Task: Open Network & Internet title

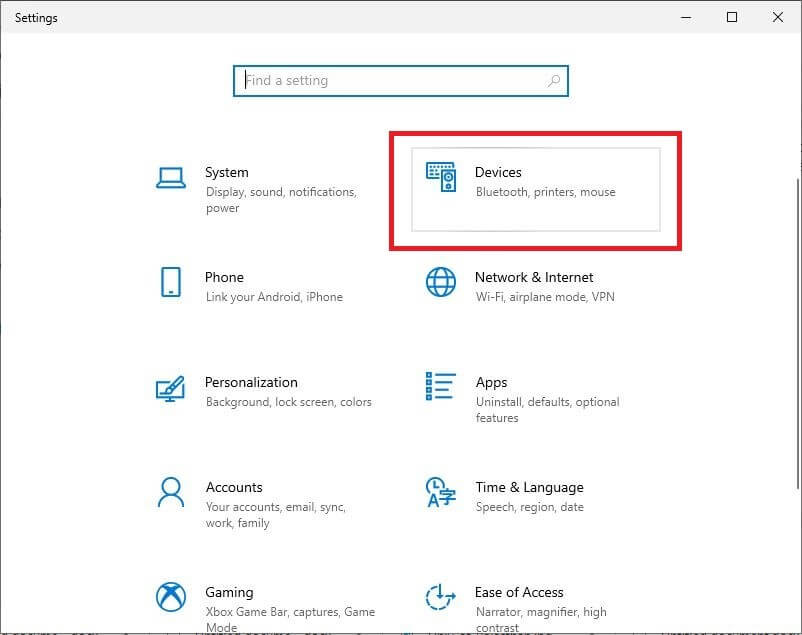Action: [534, 277]
